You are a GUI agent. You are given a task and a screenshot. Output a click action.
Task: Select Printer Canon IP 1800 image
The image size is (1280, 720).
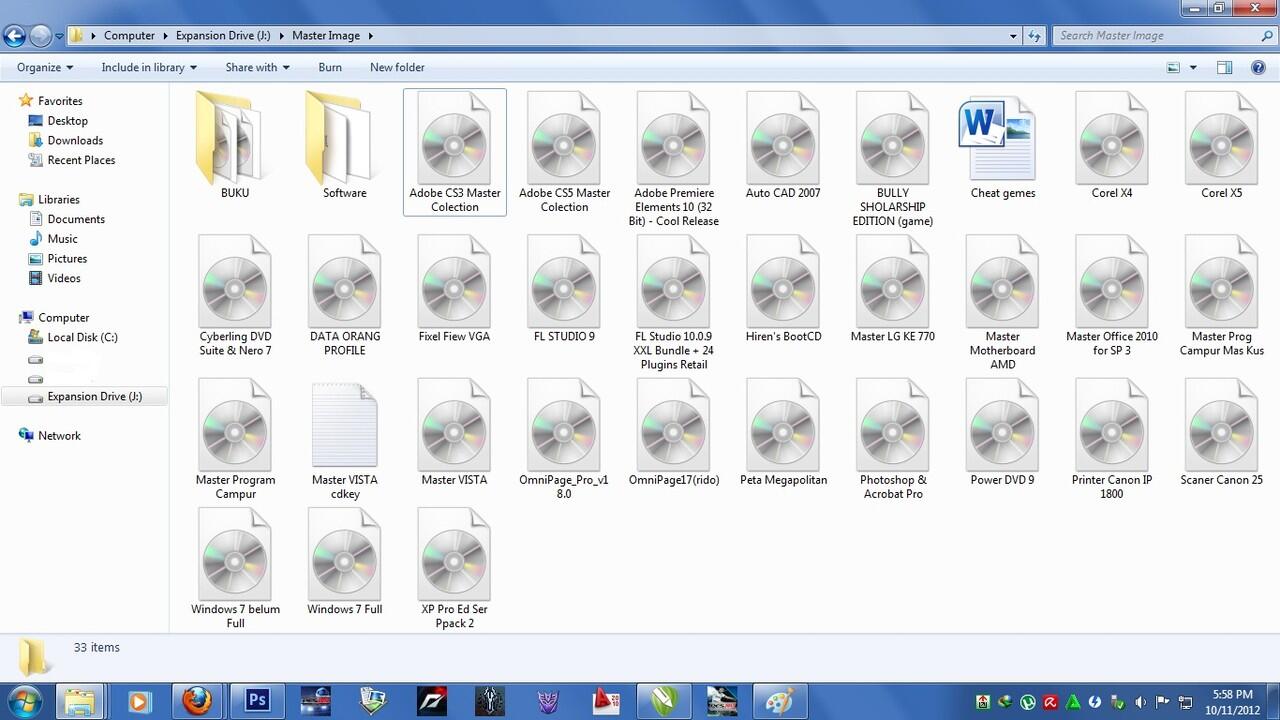click(1112, 440)
